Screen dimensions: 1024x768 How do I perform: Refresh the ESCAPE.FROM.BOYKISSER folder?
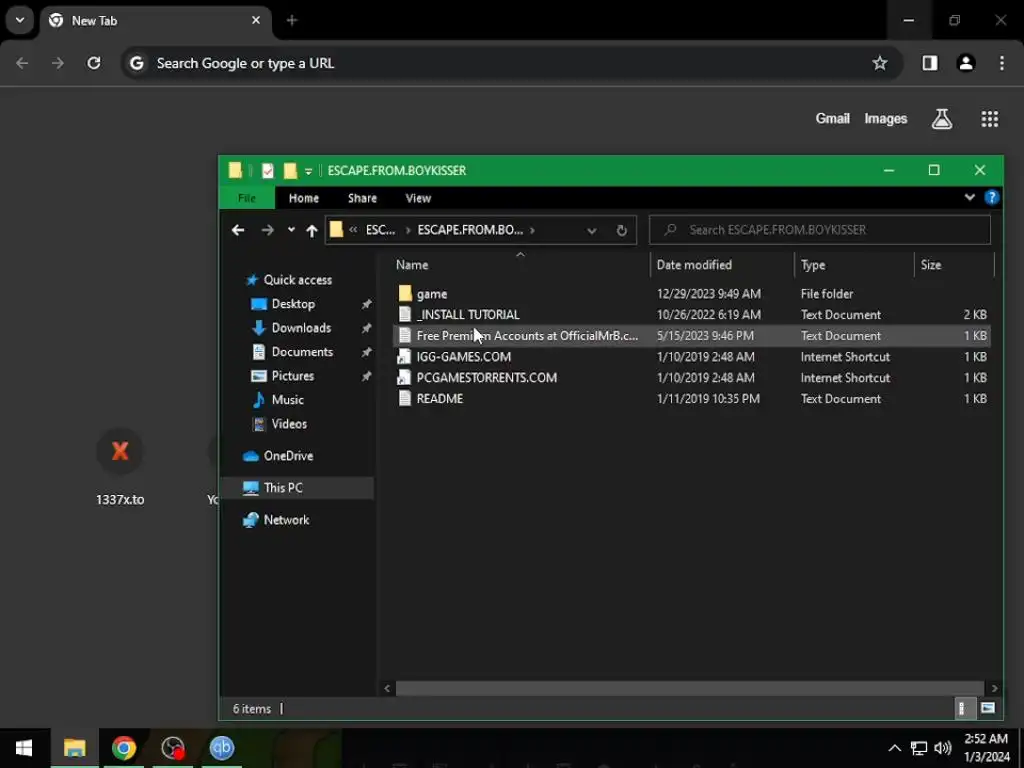(622, 230)
